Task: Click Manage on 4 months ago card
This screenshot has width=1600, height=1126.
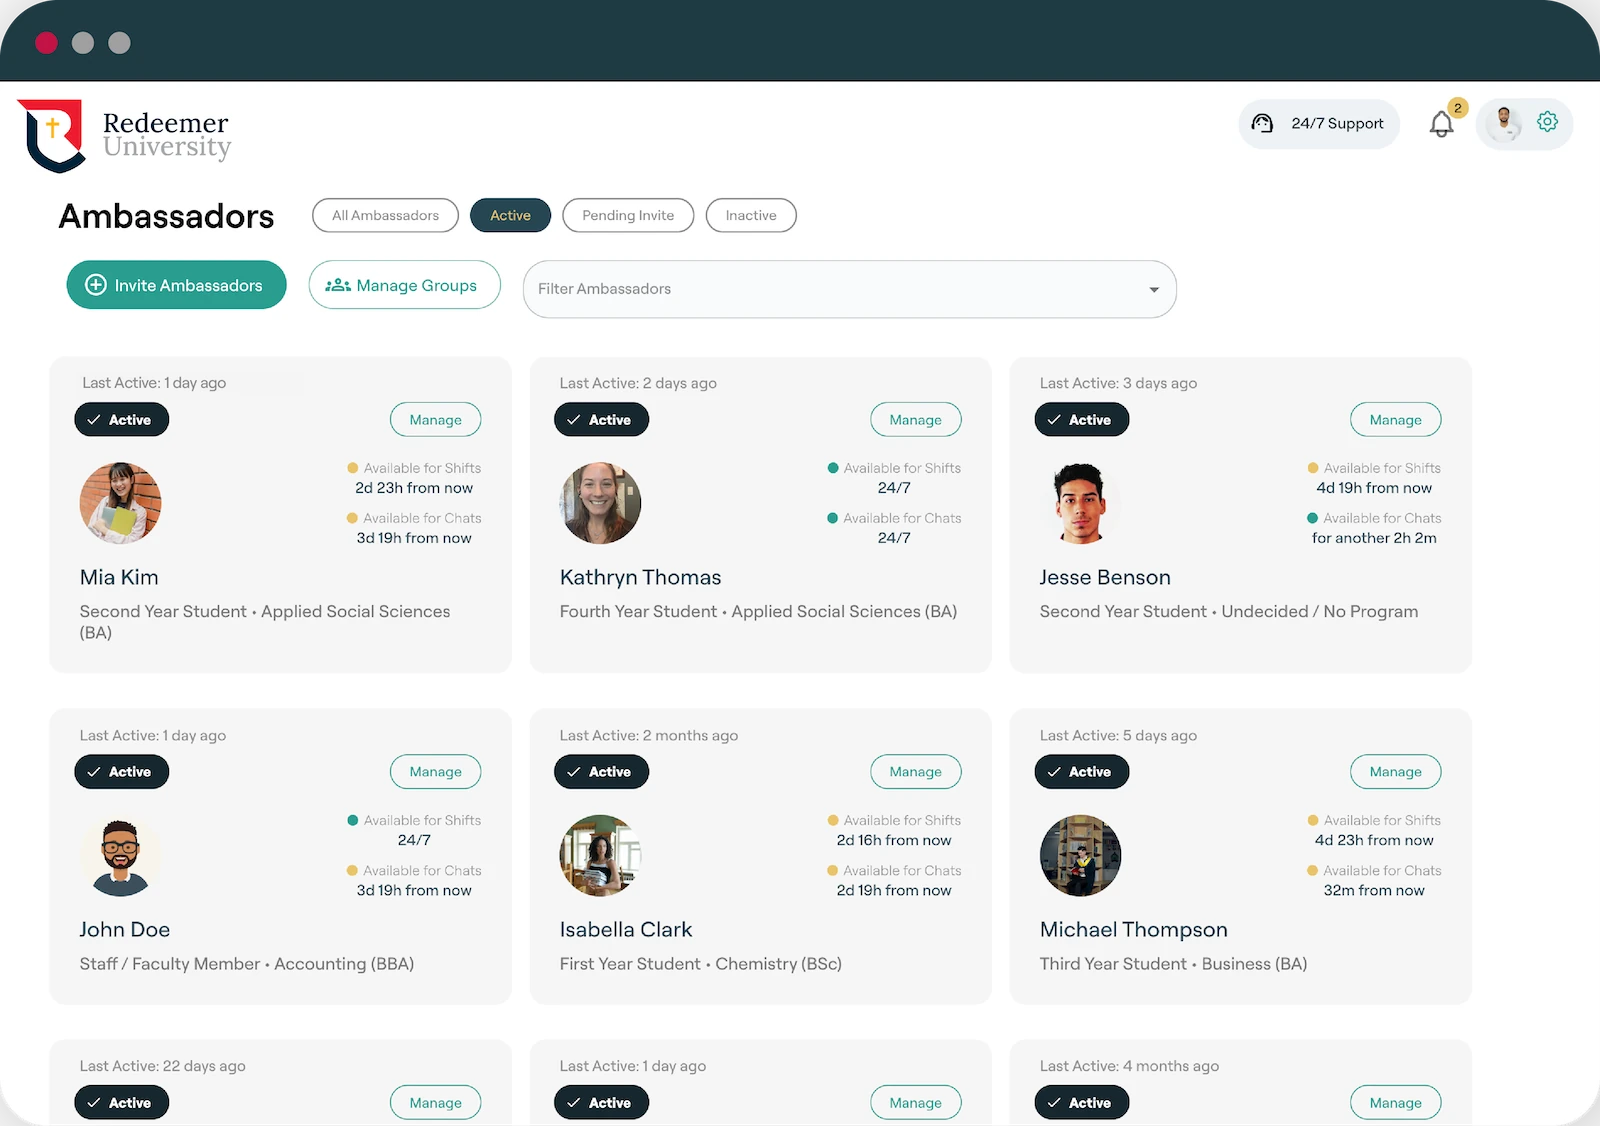Action: [x=1396, y=1103]
